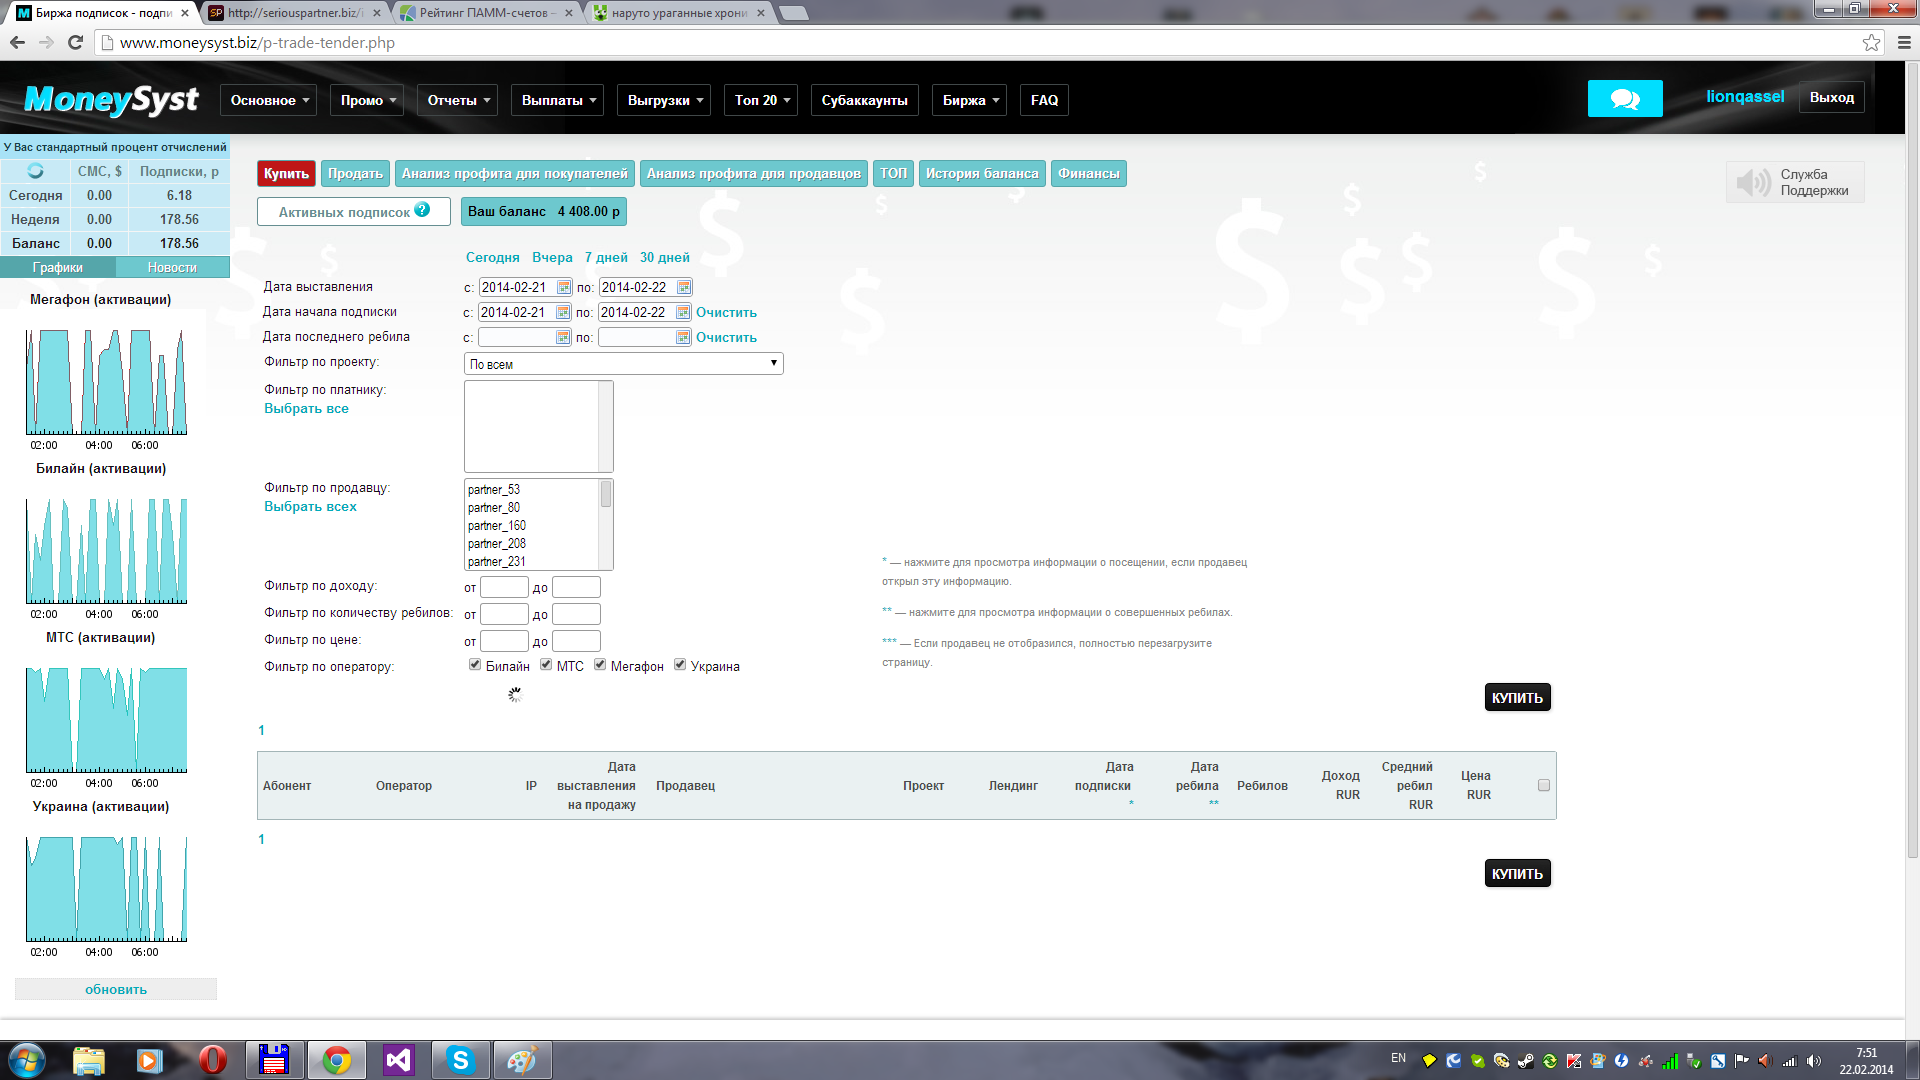Open Skype from the Windows taskbar

pyautogui.click(x=460, y=1060)
